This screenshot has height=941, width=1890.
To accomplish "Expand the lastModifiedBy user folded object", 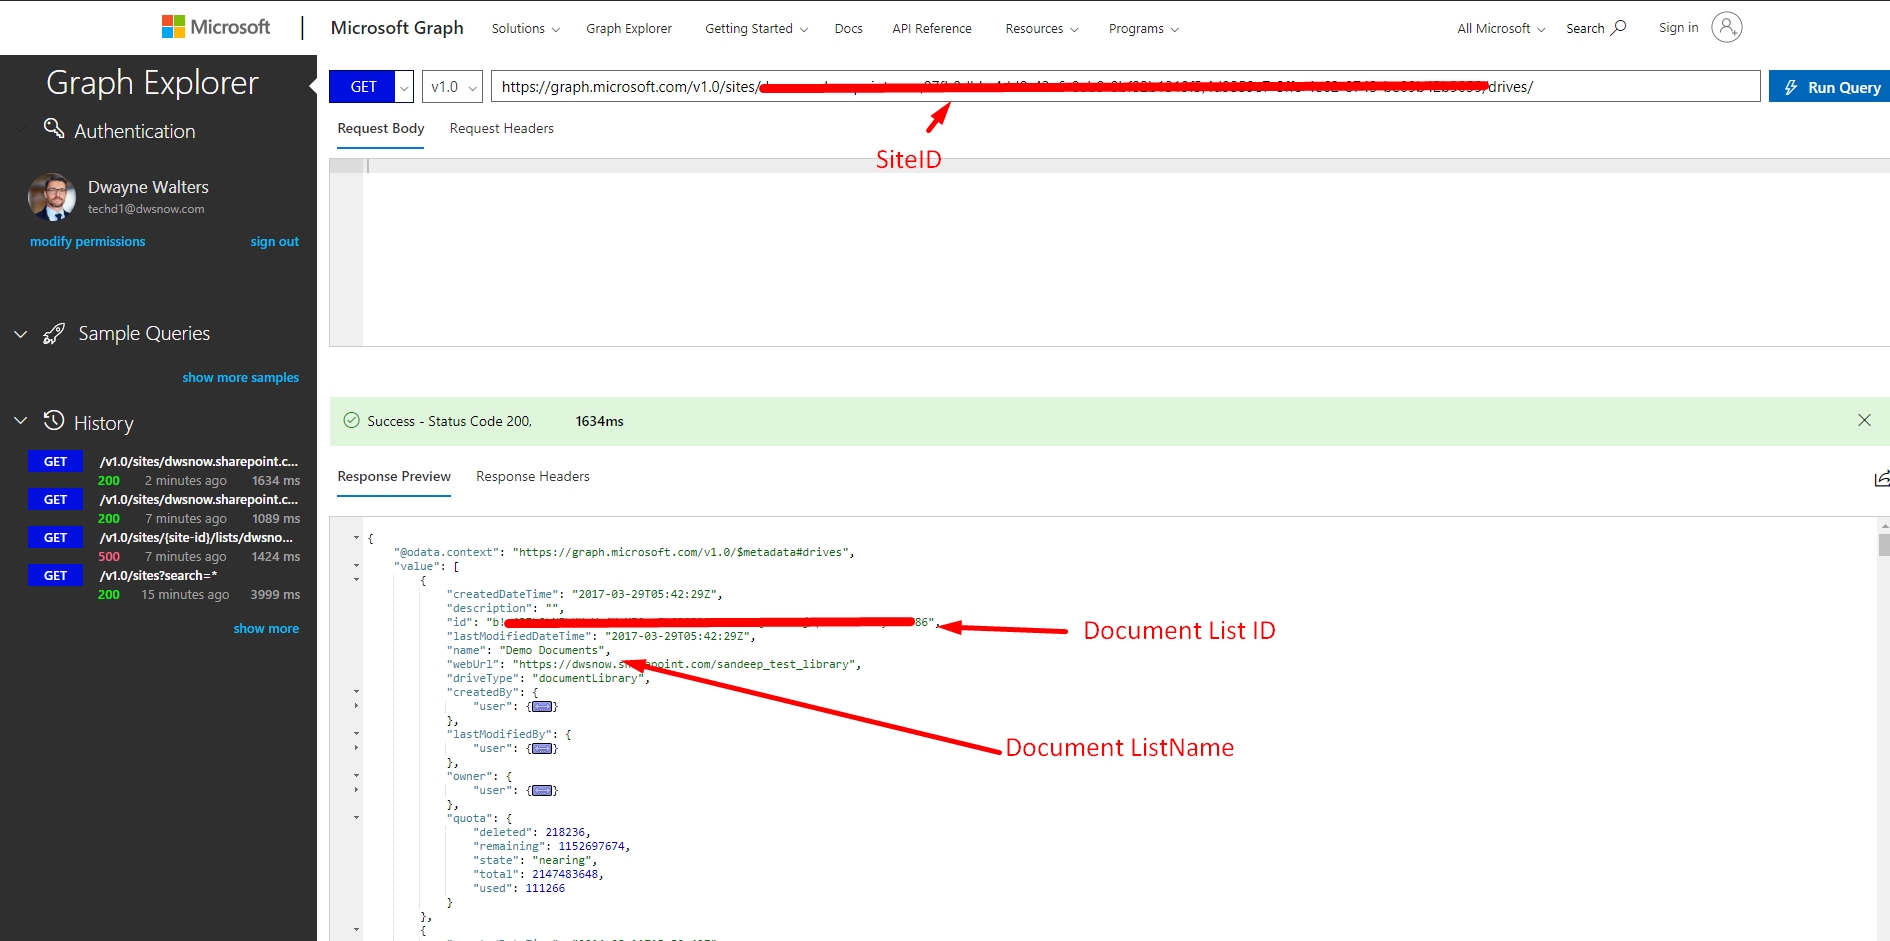I will (542, 748).
